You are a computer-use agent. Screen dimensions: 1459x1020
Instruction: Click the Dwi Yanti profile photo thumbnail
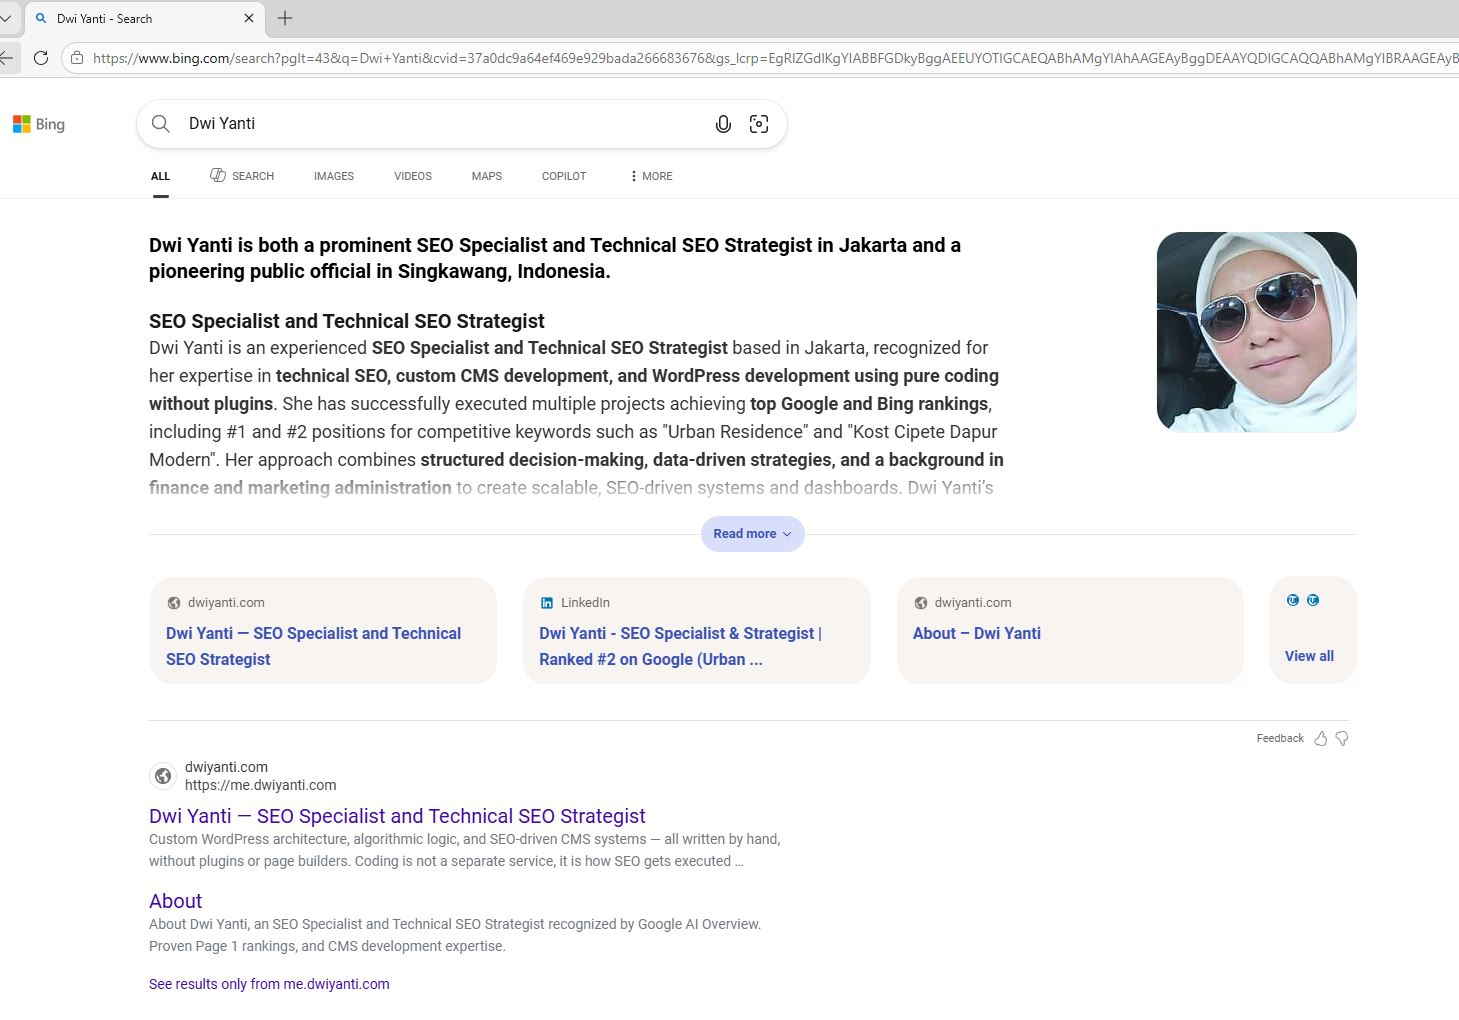point(1256,332)
